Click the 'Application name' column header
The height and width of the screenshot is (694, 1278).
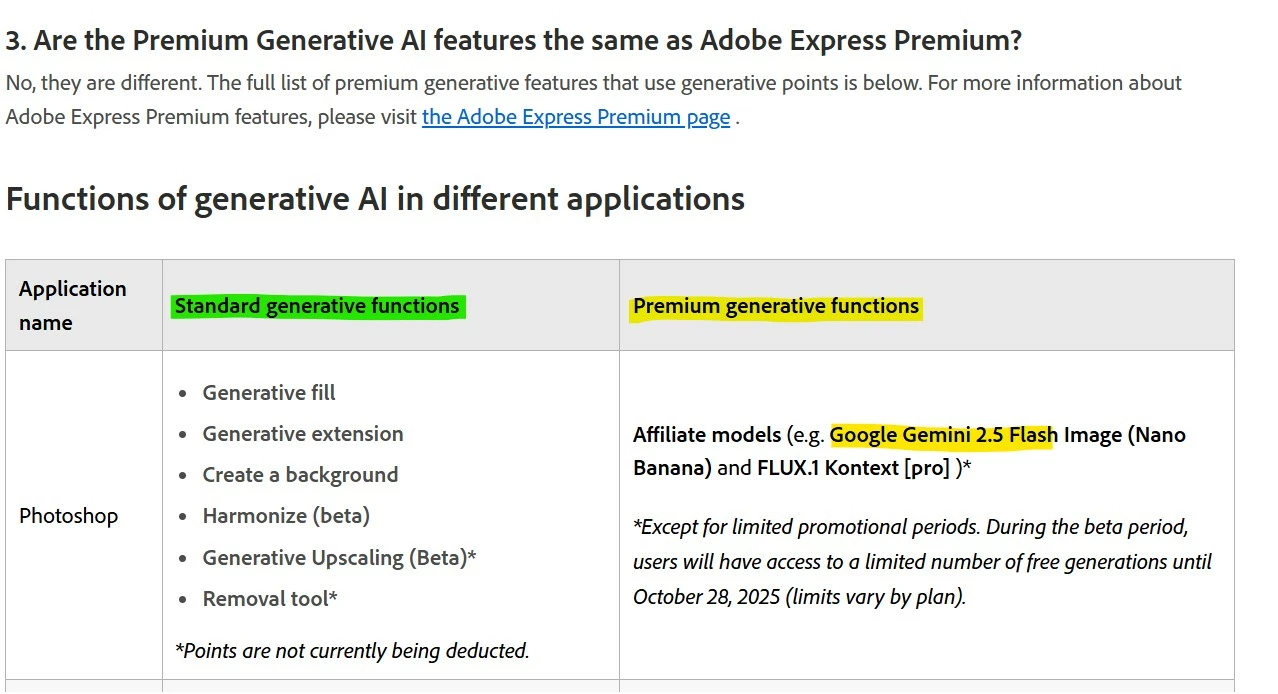click(73, 305)
